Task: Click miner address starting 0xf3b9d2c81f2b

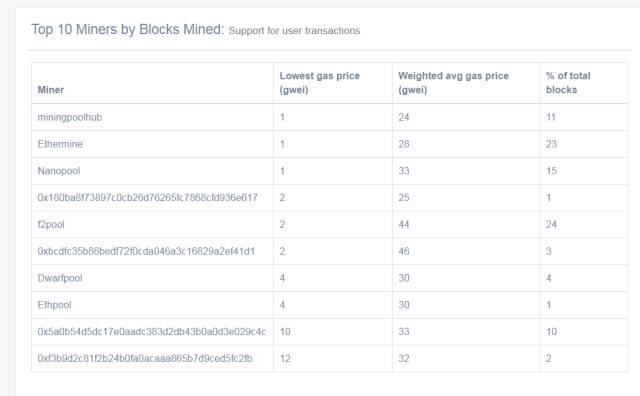Action: tap(145, 358)
